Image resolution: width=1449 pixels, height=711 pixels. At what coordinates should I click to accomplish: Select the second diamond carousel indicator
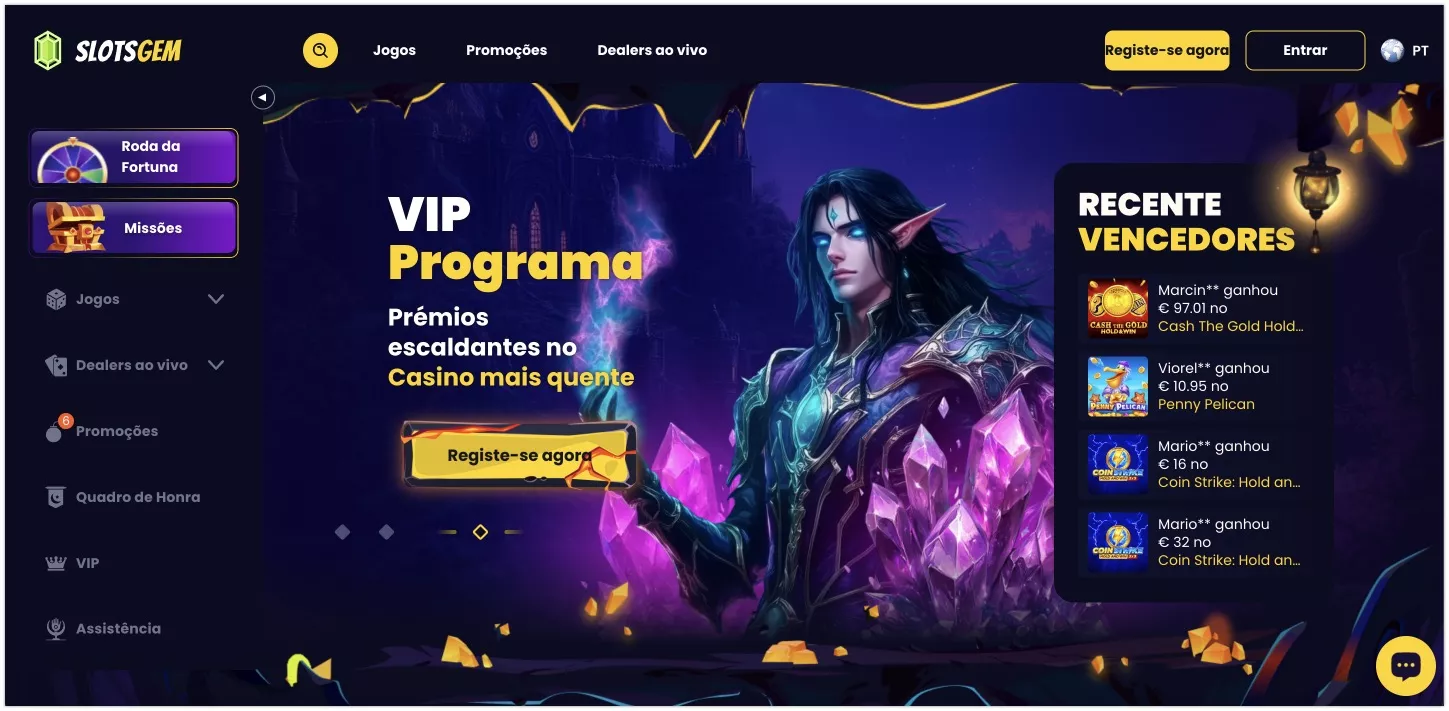point(386,532)
